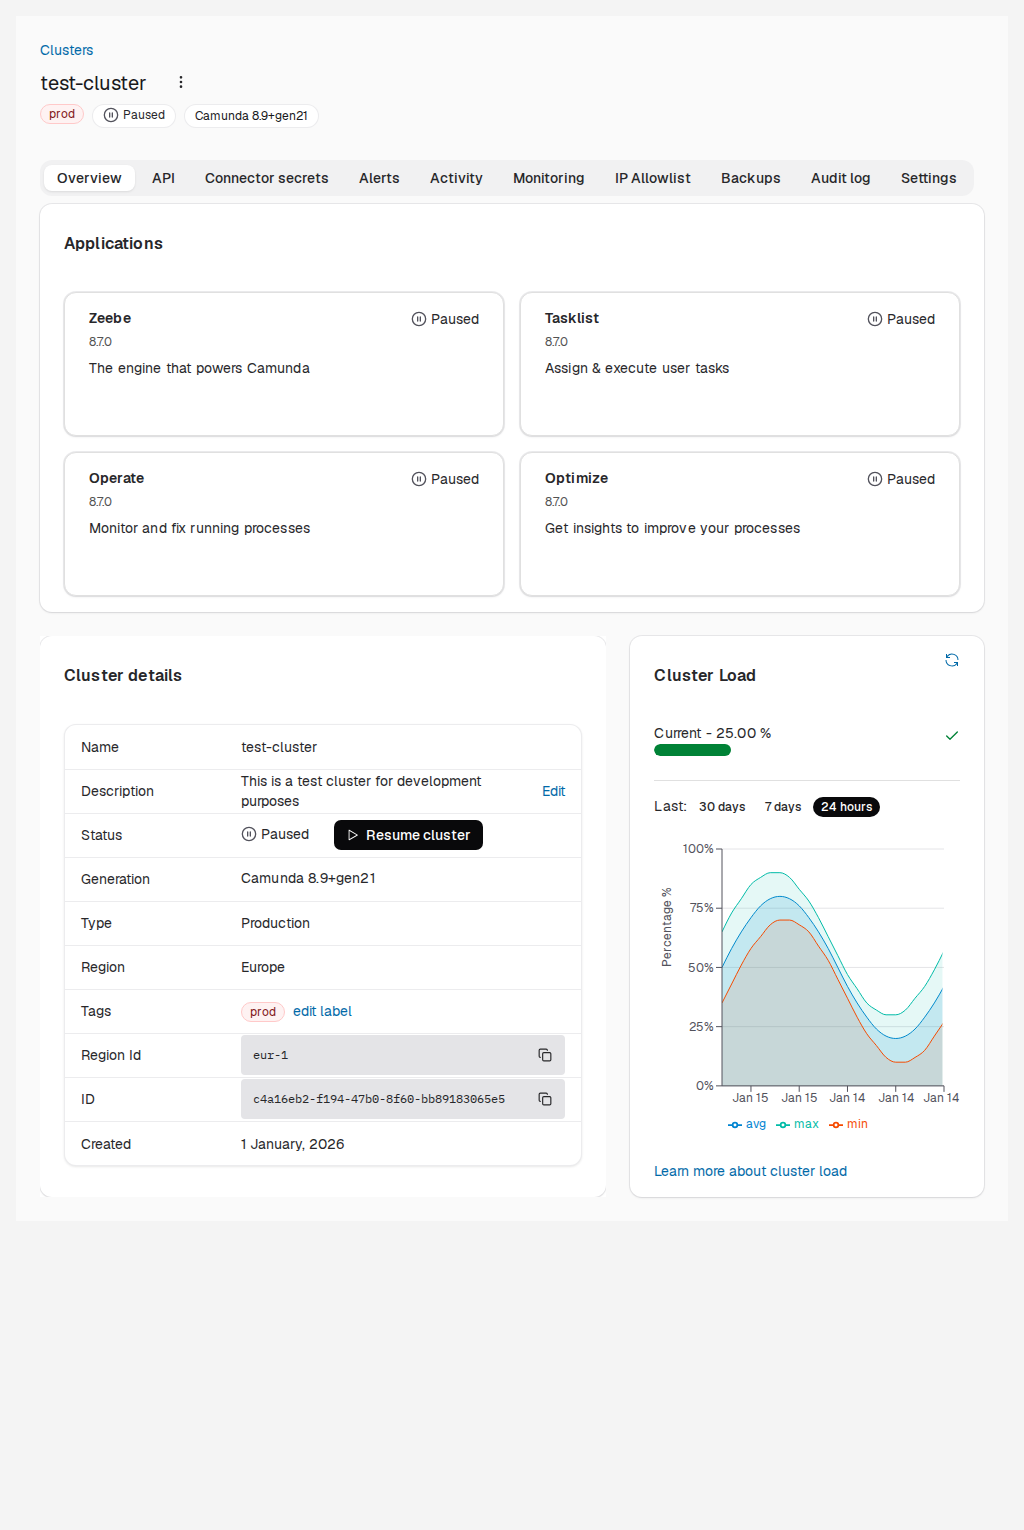The width and height of the screenshot is (1024, 1530).
Task: Copy the Region Id eur-1 value
Action: [545, 1055]
